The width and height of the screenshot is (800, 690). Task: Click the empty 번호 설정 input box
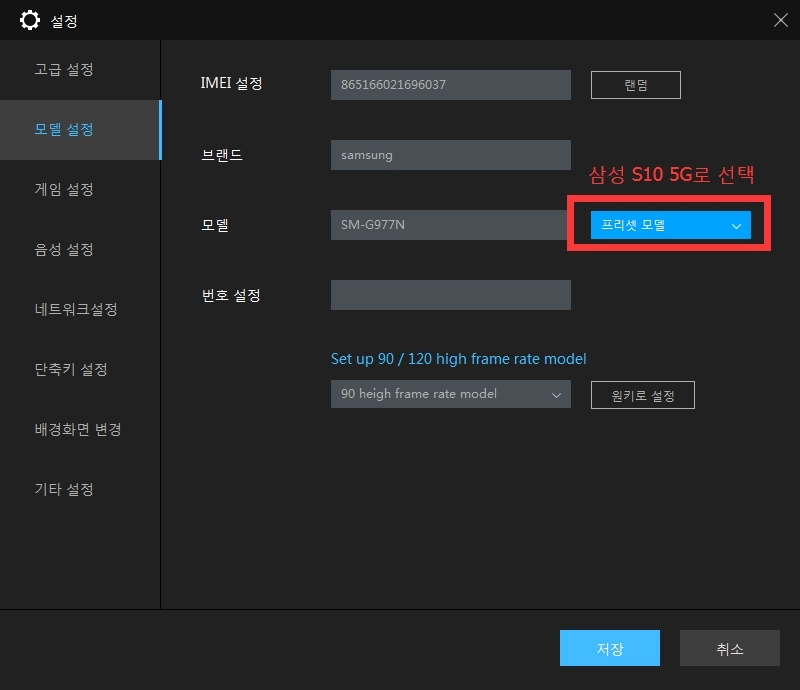click(450, 295)
